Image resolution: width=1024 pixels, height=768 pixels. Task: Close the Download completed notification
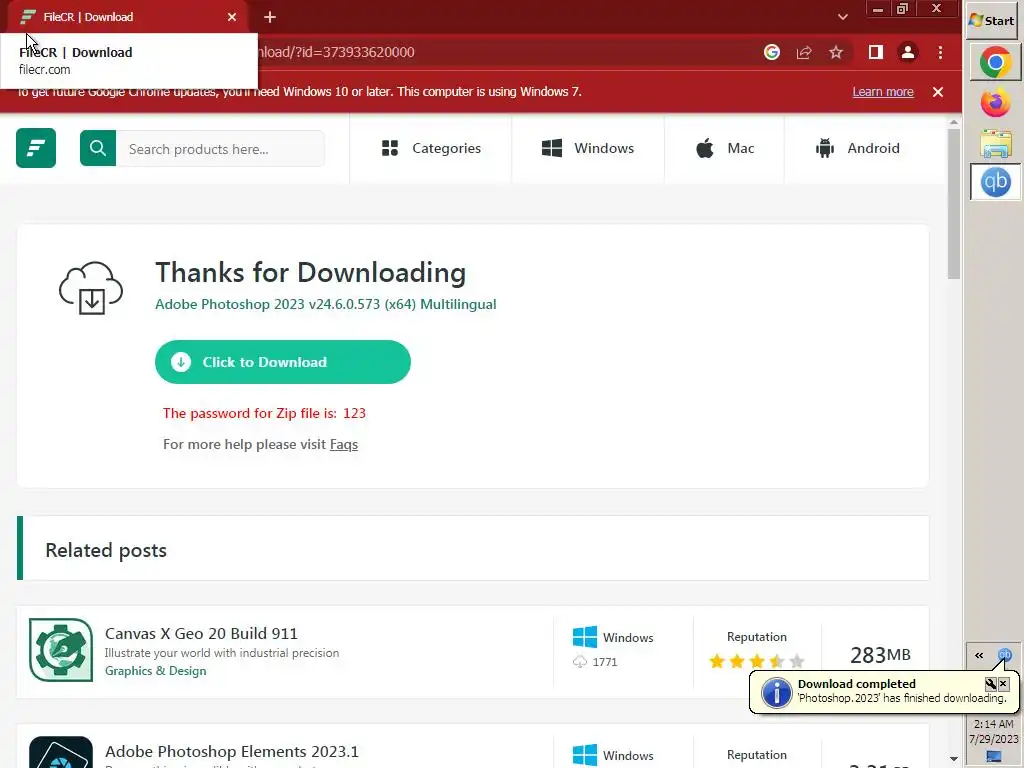(x=1004, y=684)
